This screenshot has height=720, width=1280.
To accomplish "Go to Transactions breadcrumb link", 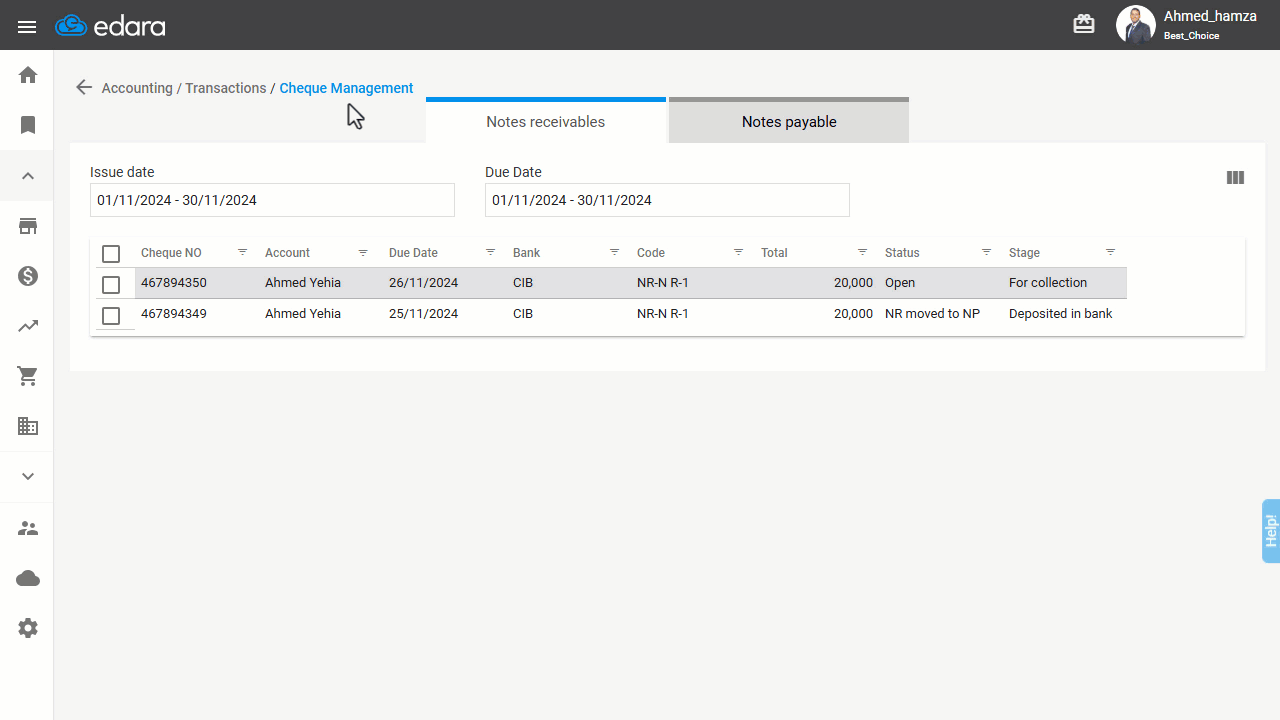I will tap(226, 88).
